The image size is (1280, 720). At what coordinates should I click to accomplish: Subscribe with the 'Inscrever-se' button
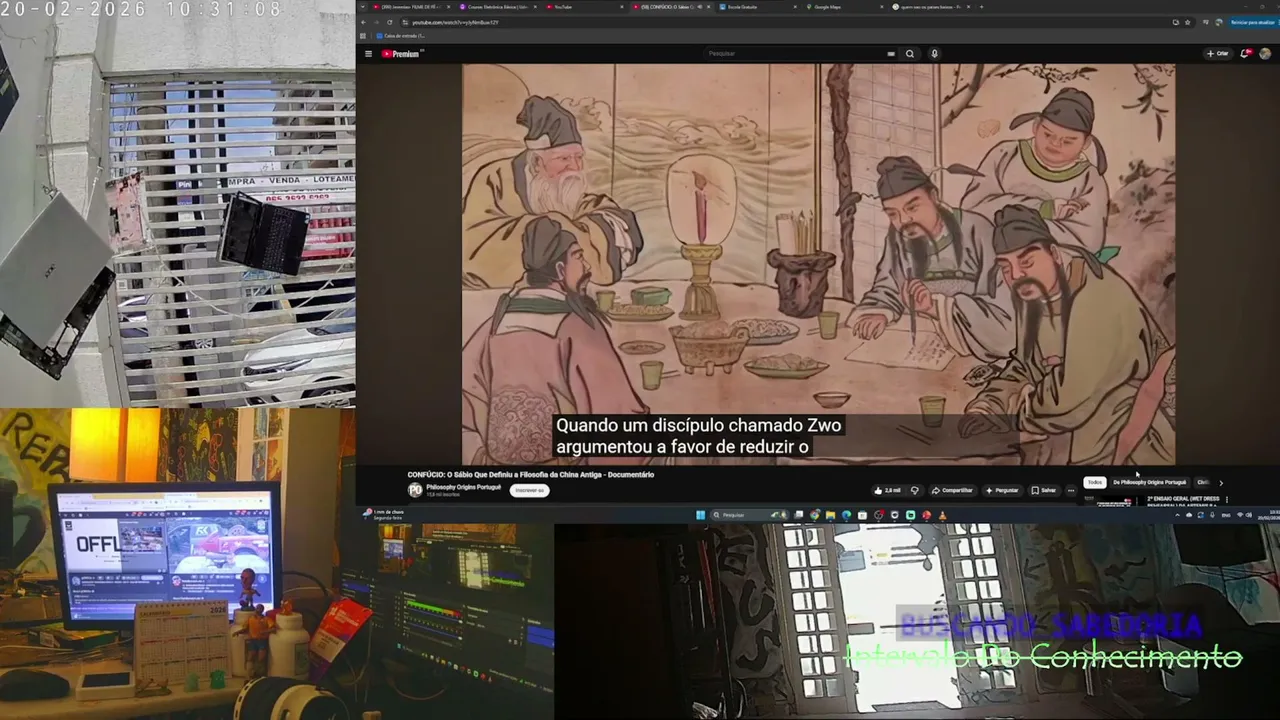[529, 490]
